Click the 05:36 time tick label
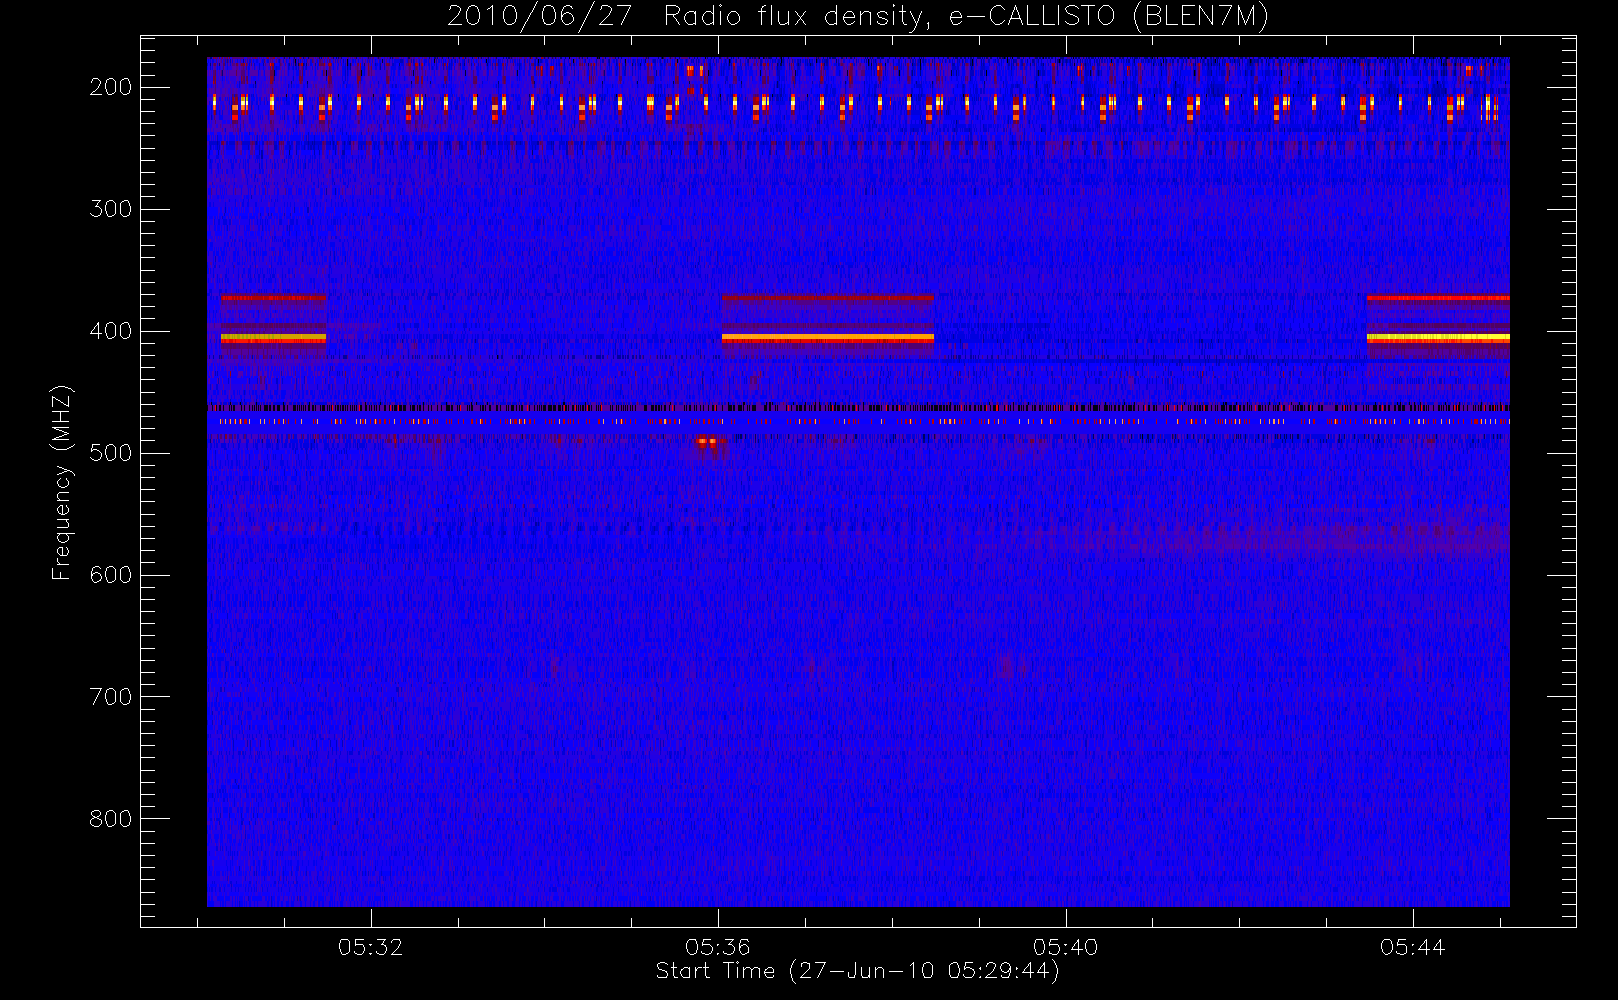 [x=718, y=947]
